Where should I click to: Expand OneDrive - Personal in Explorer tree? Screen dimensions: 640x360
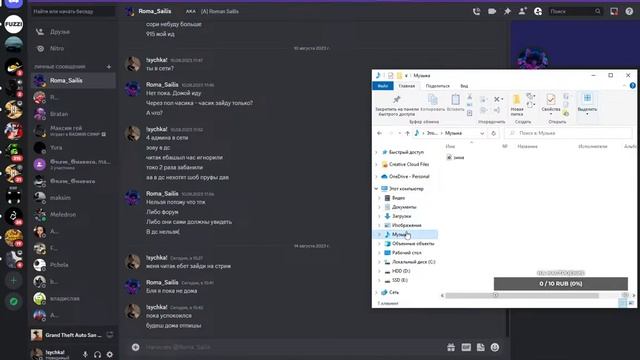376,177
